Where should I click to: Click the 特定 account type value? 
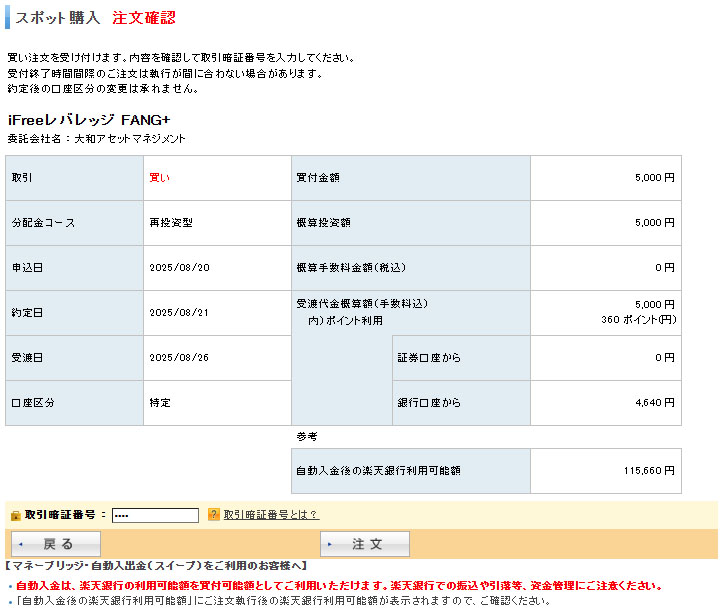click(160, 403)
